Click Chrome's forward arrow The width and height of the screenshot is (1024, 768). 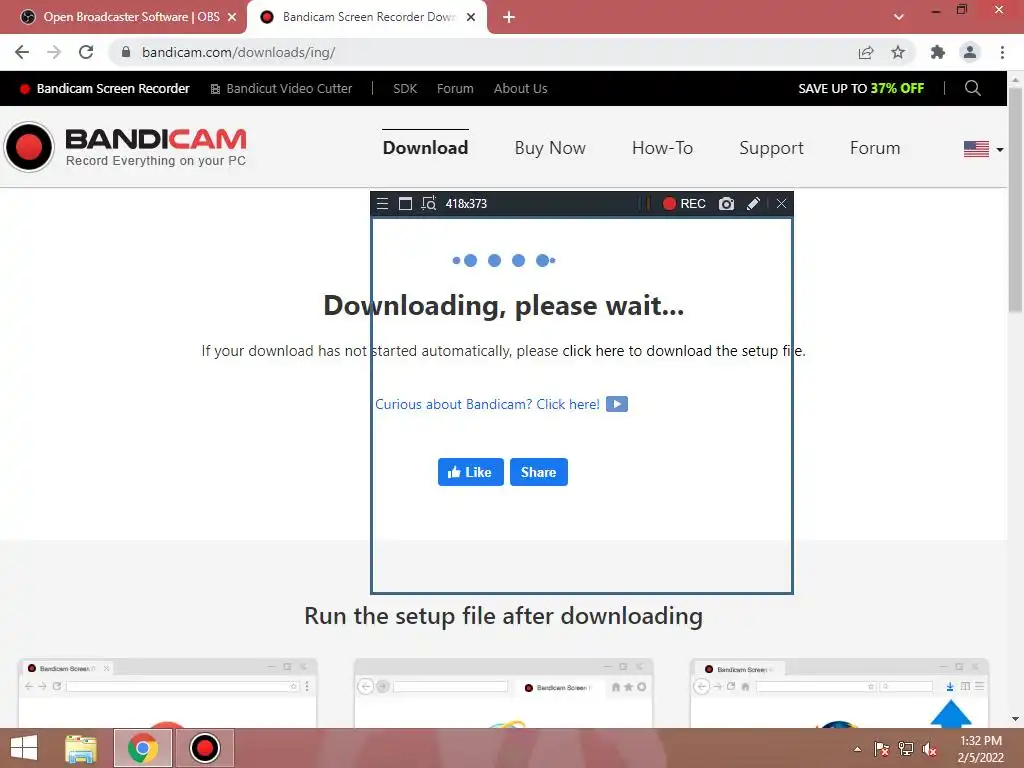point(54,52)
